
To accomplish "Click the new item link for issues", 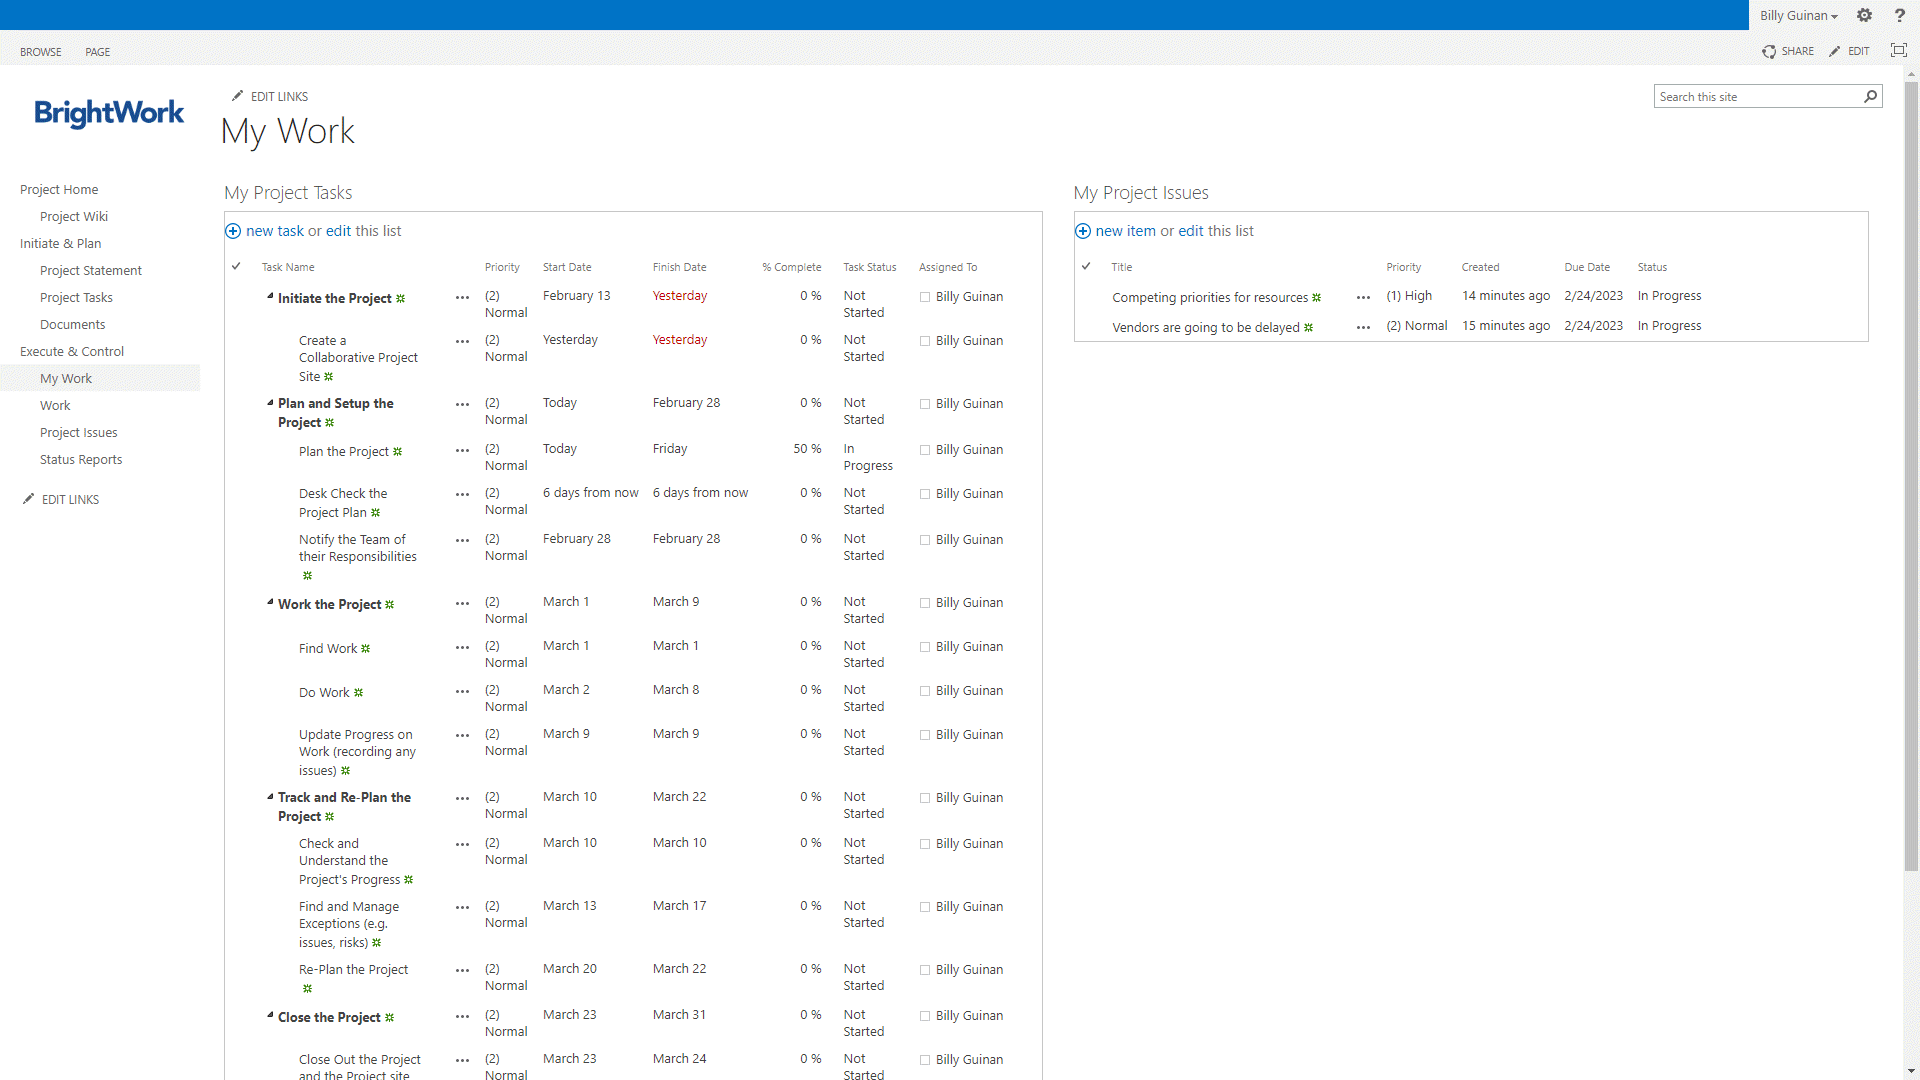I will coord(1125,231).
